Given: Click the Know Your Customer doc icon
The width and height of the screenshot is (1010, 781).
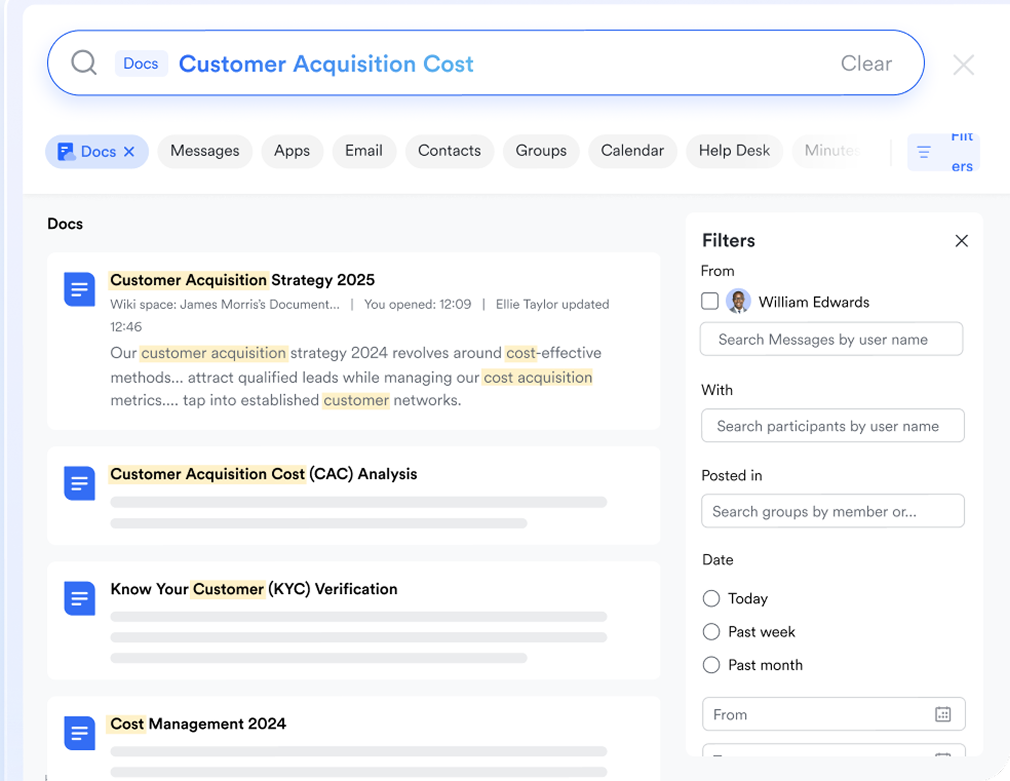Looking at the screenshot, I should point(80,598).
